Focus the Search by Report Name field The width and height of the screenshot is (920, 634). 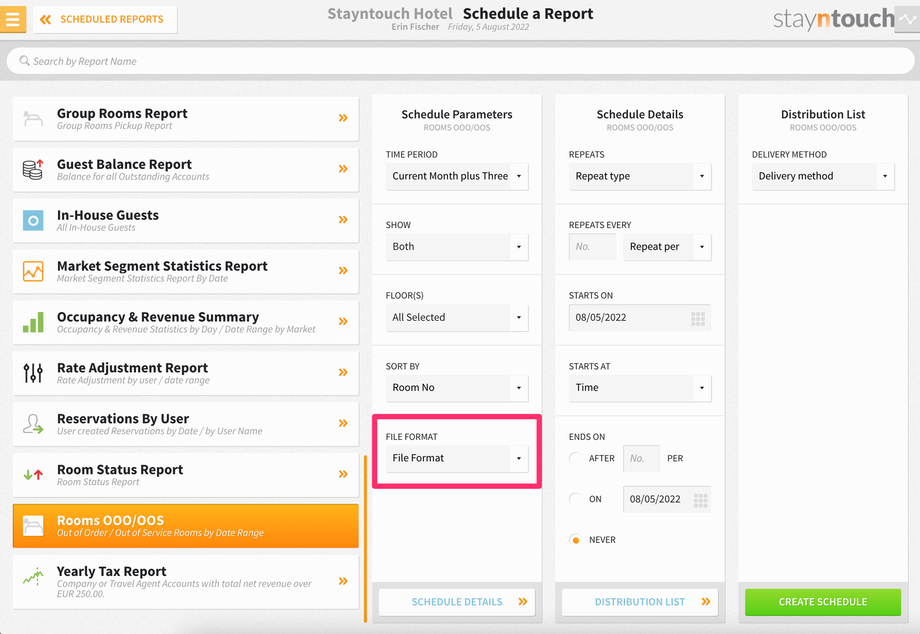pyautogui.click(x=460, y=61)
